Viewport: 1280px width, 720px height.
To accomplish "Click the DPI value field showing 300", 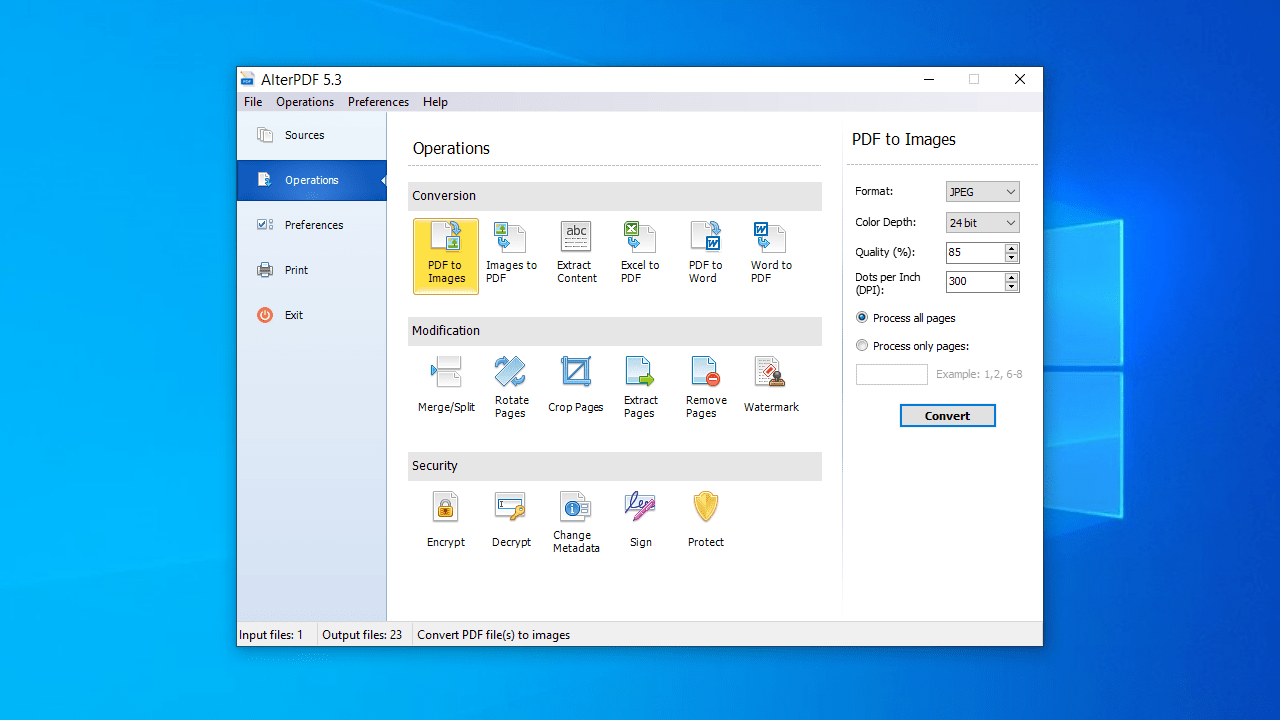I will click(x=975, y=282).
